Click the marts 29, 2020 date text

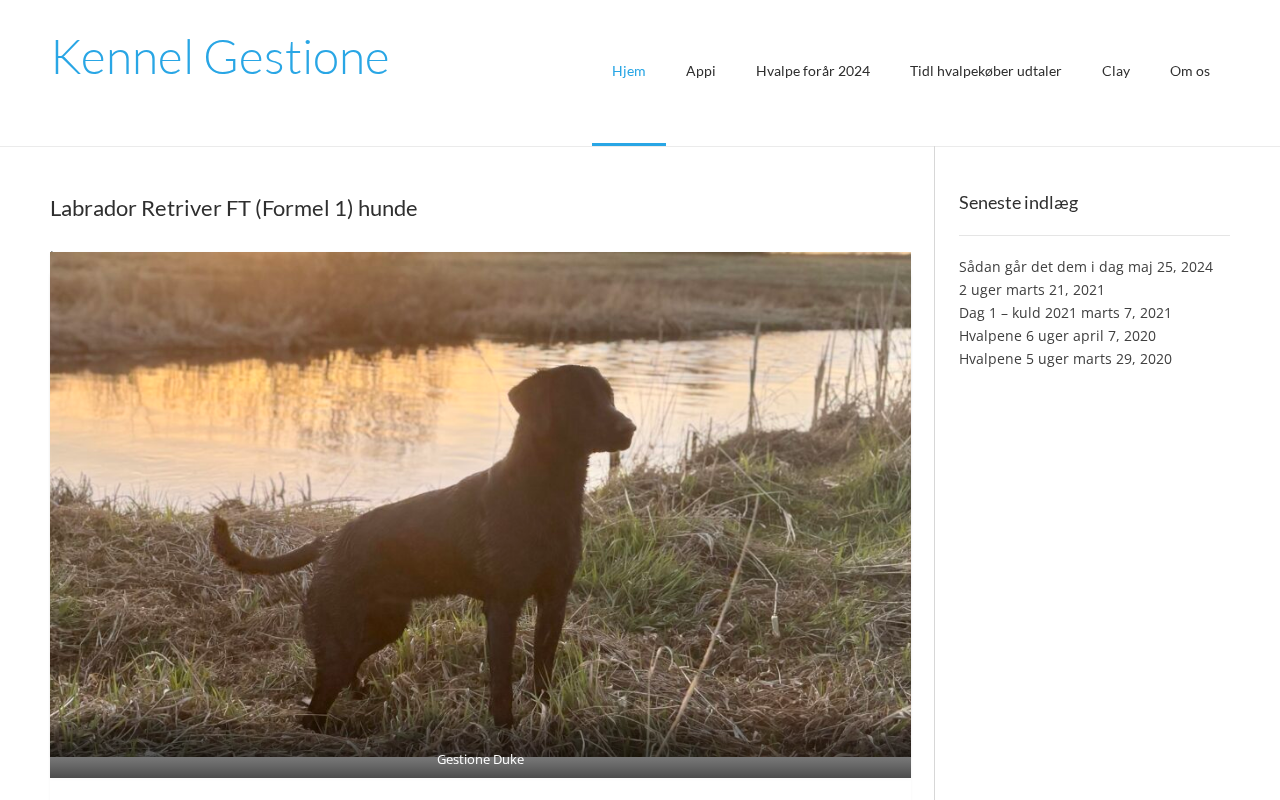[1122, 359]
